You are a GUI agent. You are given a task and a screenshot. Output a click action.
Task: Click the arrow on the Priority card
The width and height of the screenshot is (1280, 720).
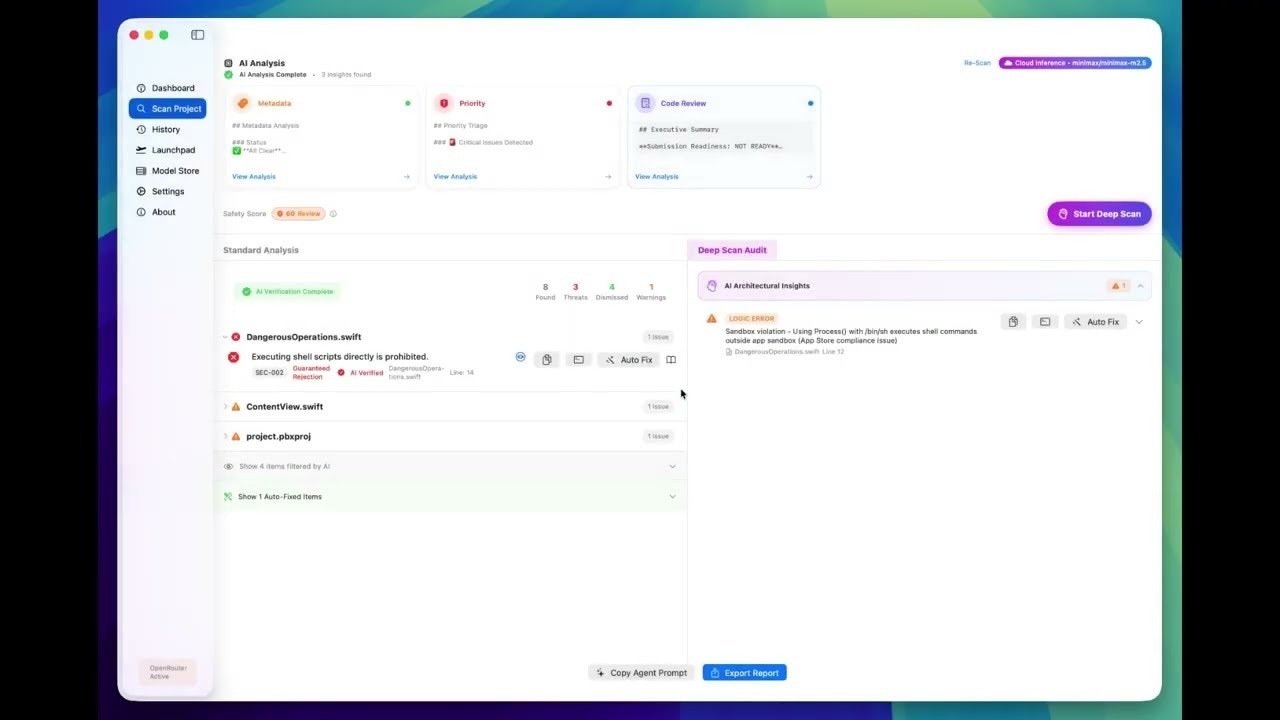(x=608, y=177)
